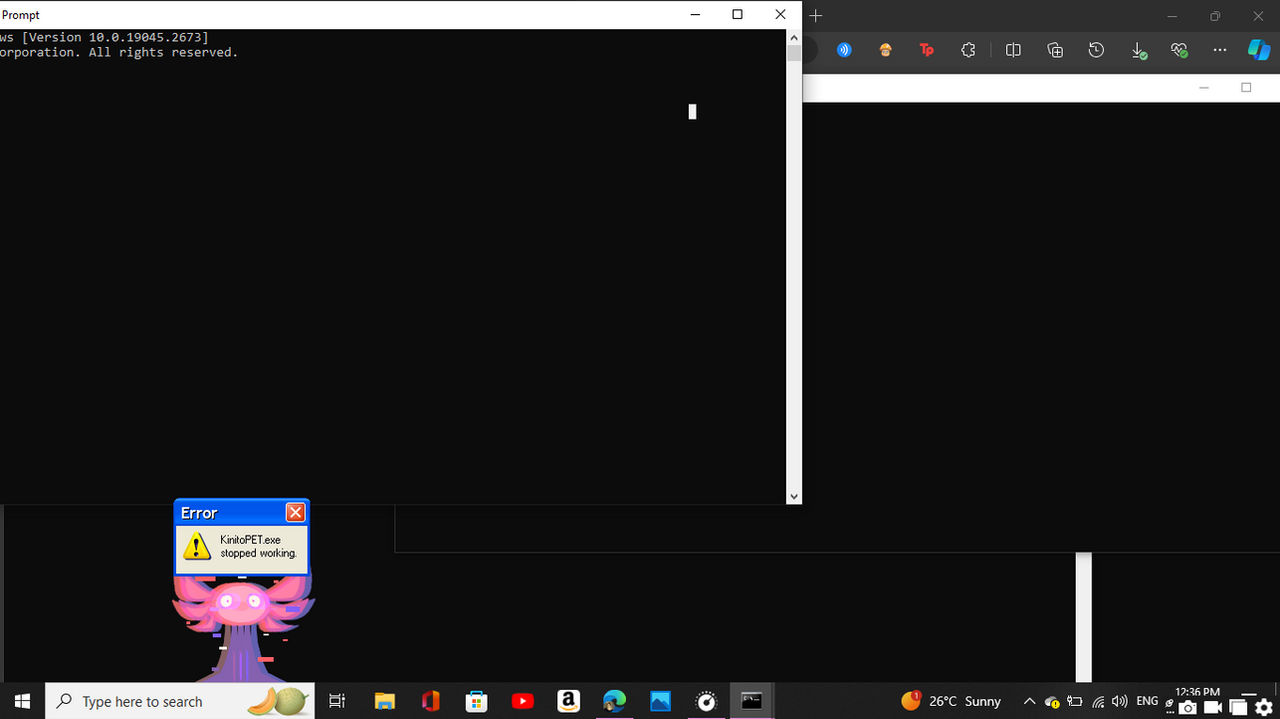
Task: Open overlay settings gear icon
Action: pyautogui.click(x=1264, y=708)
